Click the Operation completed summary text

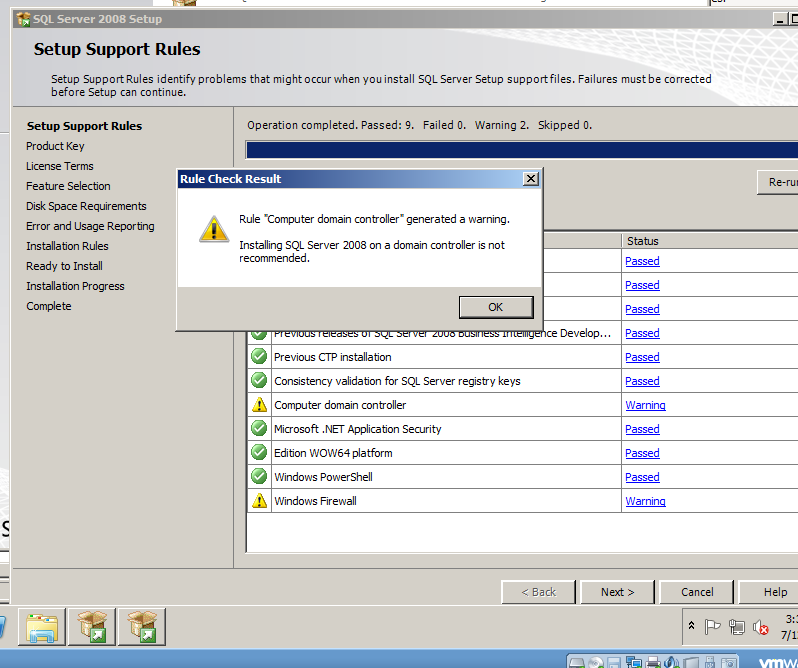[x=419, y=125]
